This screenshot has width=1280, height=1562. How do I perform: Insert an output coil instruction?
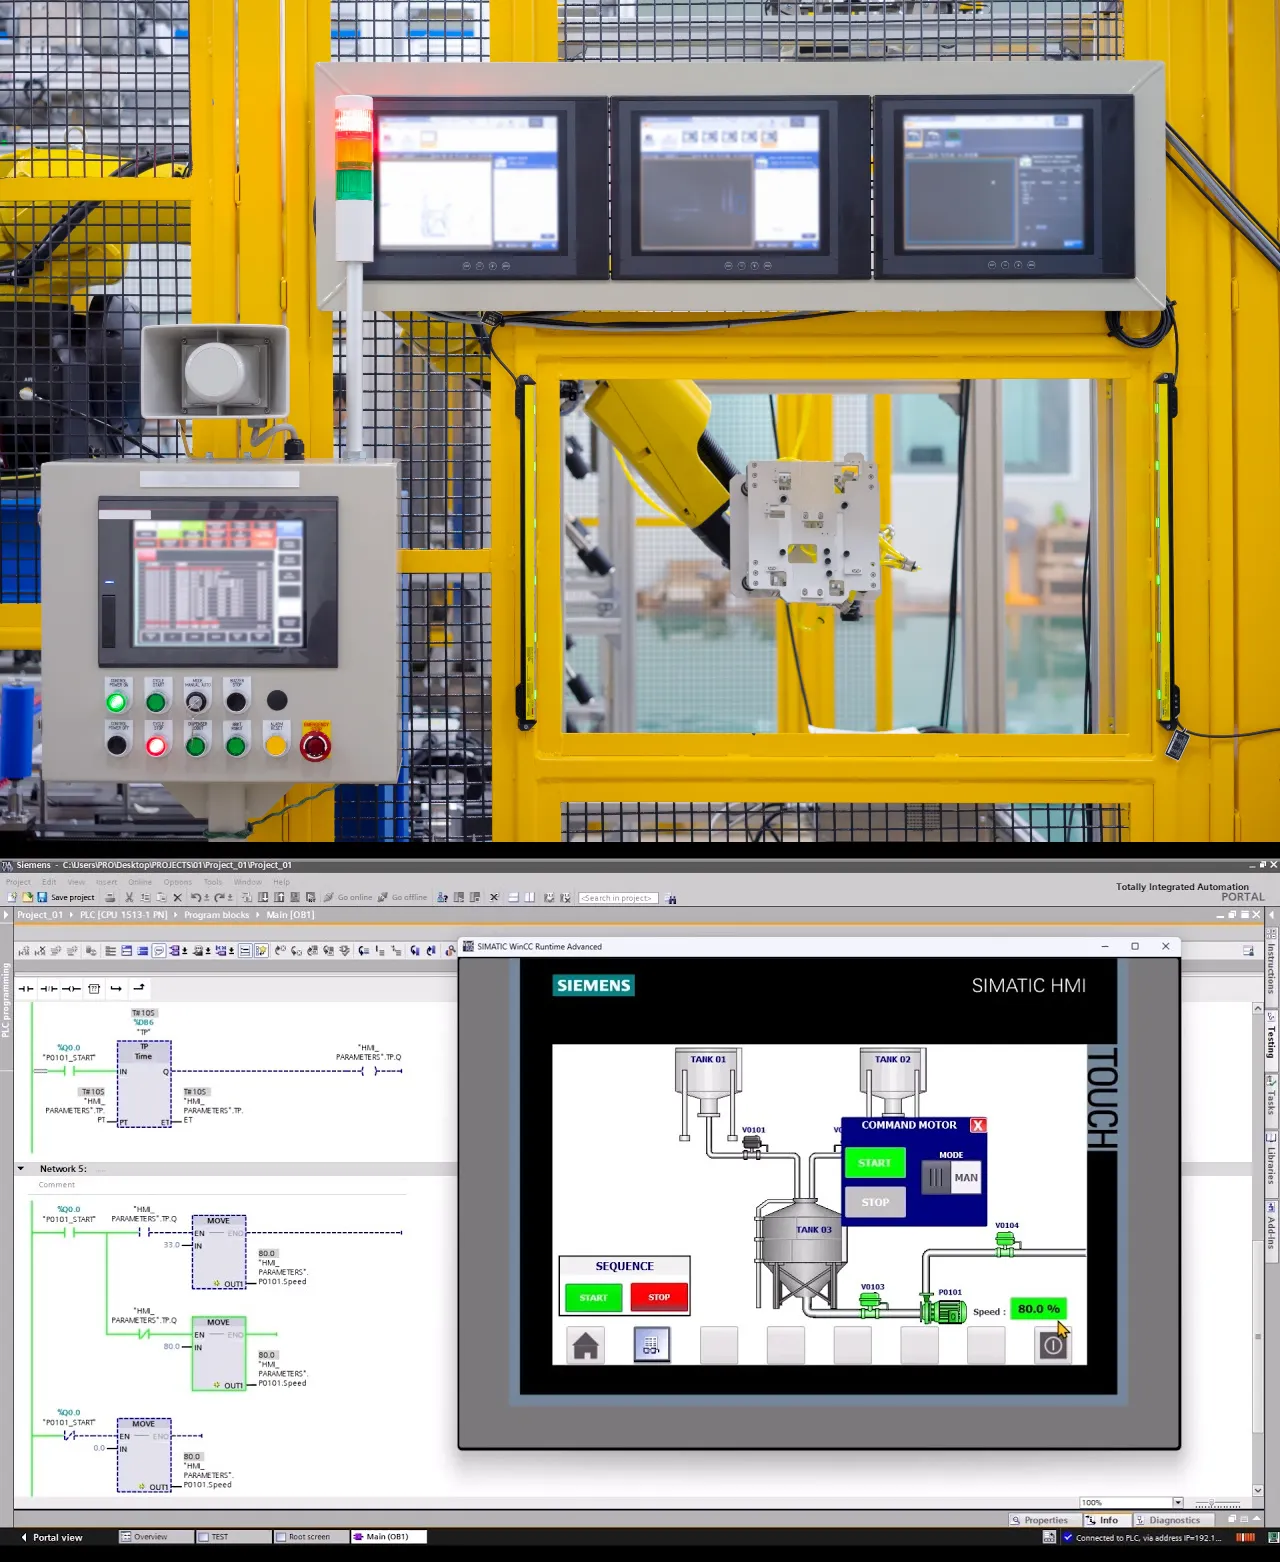(x=71, y=989)
